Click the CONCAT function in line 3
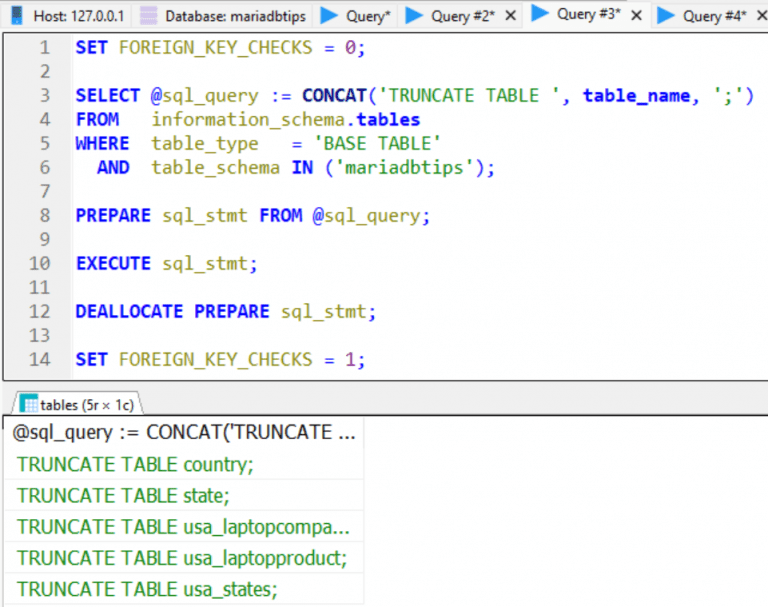The width and height of the screenshot is (768, 607). [x=334, y=96]
